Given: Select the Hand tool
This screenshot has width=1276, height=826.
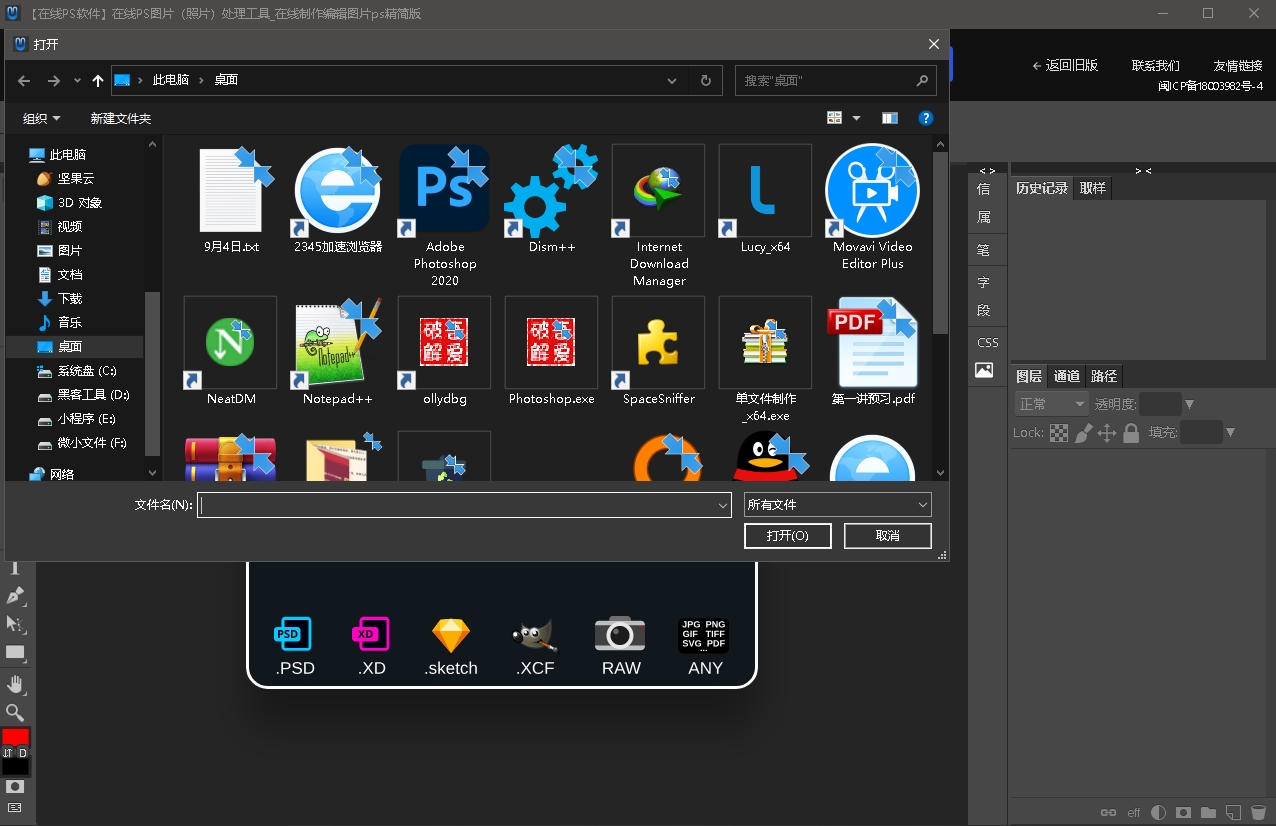Looking at the screenshot, I should pos(15,684).
